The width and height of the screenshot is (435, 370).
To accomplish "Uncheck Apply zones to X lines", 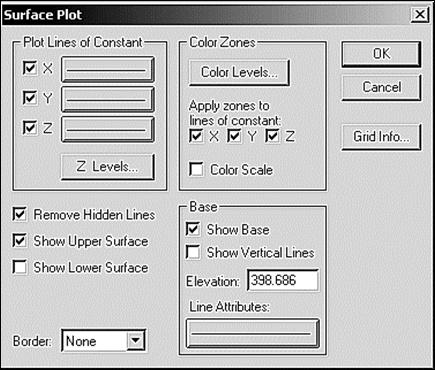I will pos(196,136).
